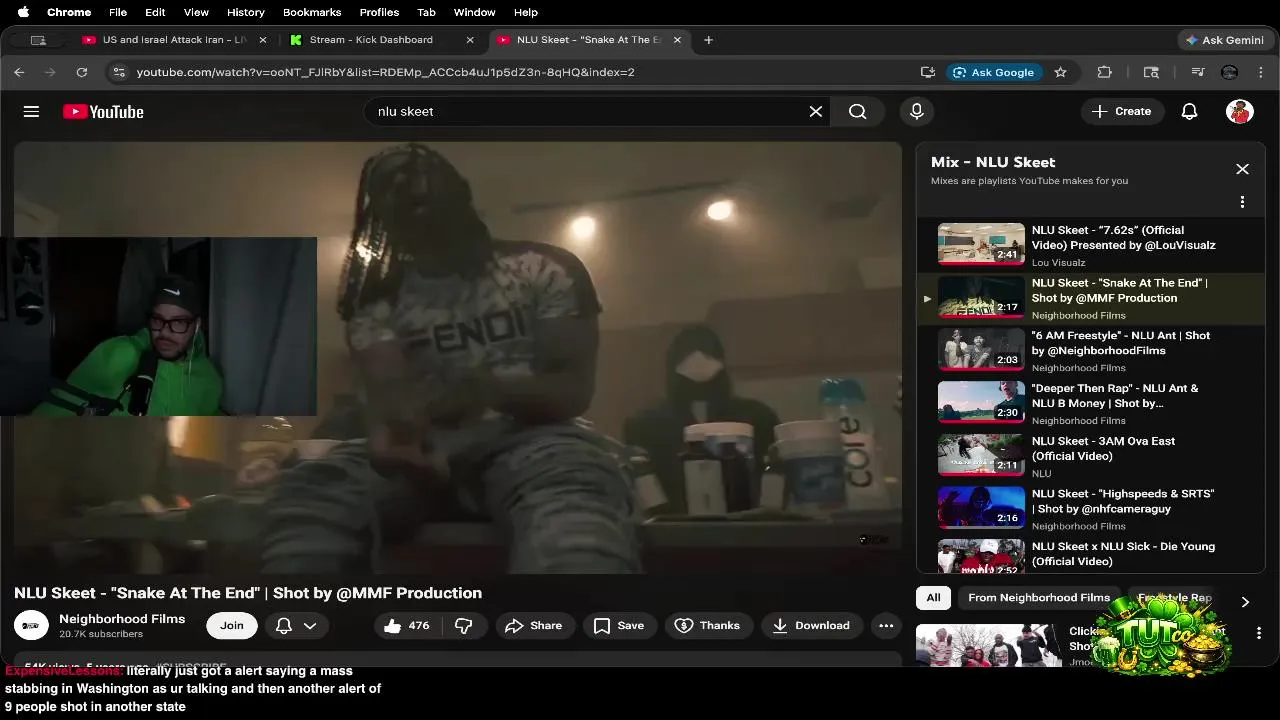Play 'Highspeeds & SRTS' in the mix
This screenshot has width=1280, height=720.
tap(1090, 509)
